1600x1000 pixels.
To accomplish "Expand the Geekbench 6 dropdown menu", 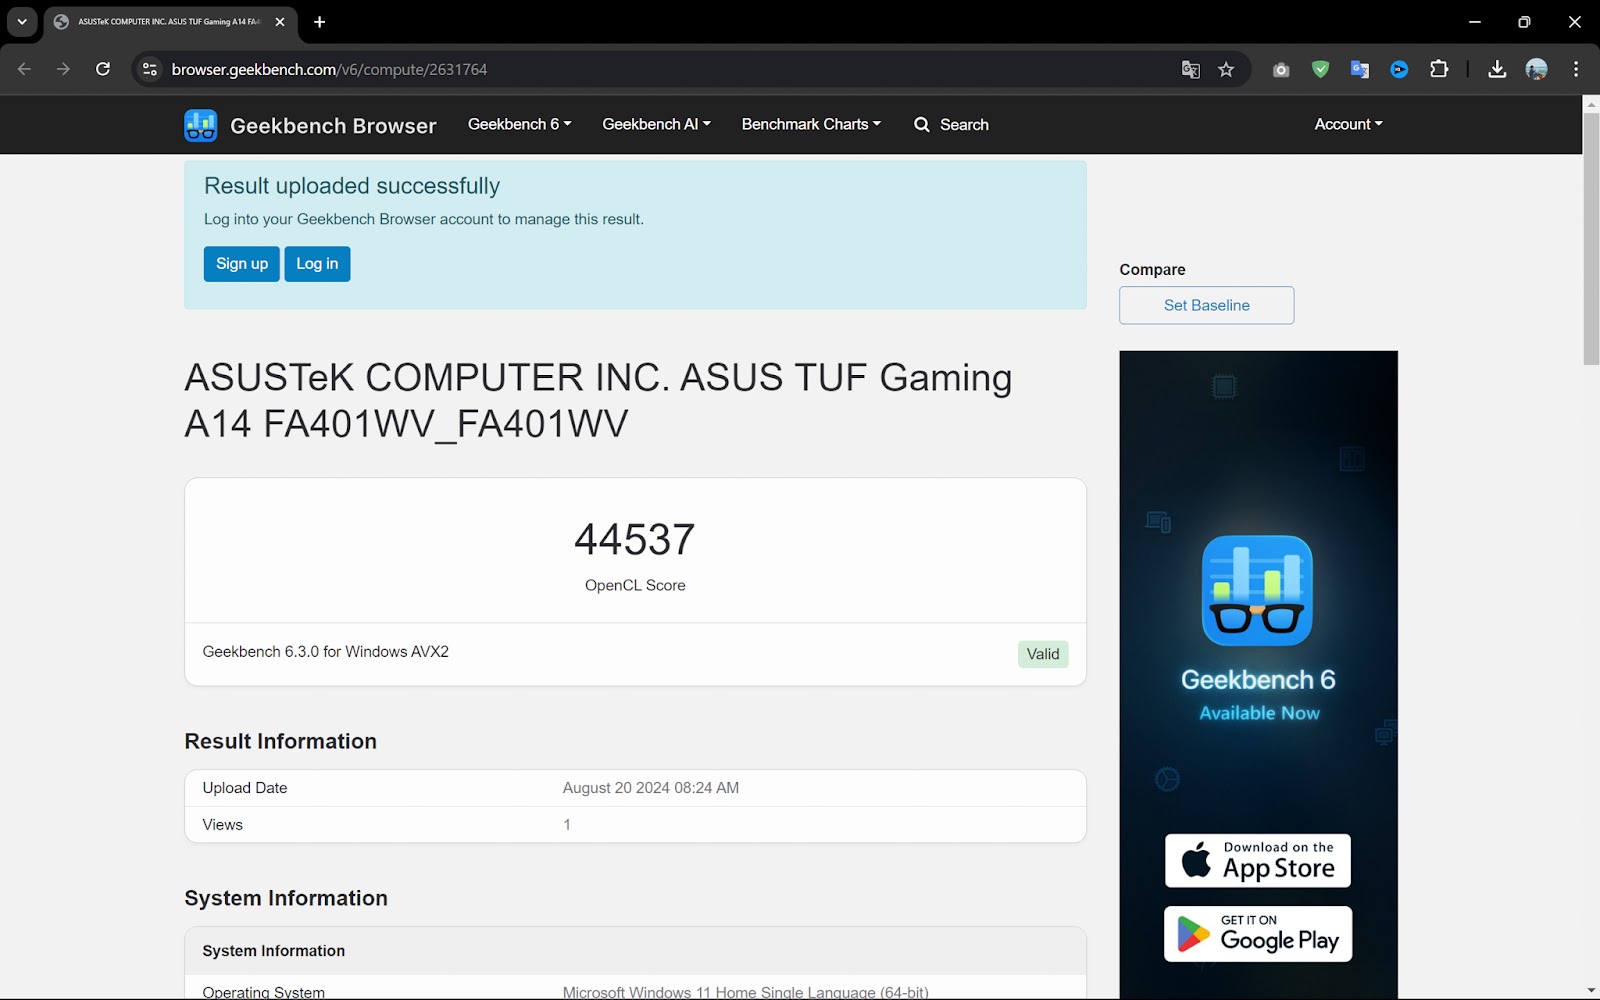I will pos(519,124).
